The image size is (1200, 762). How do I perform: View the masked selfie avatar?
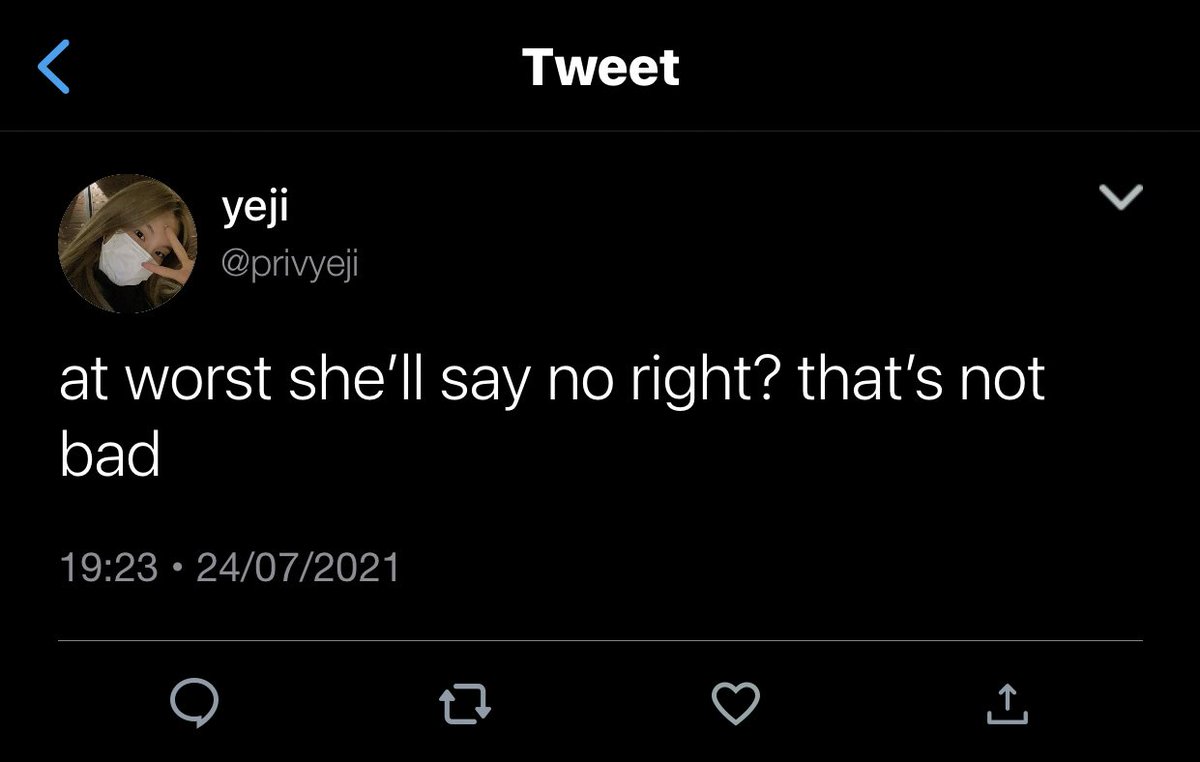coord(127,243)
